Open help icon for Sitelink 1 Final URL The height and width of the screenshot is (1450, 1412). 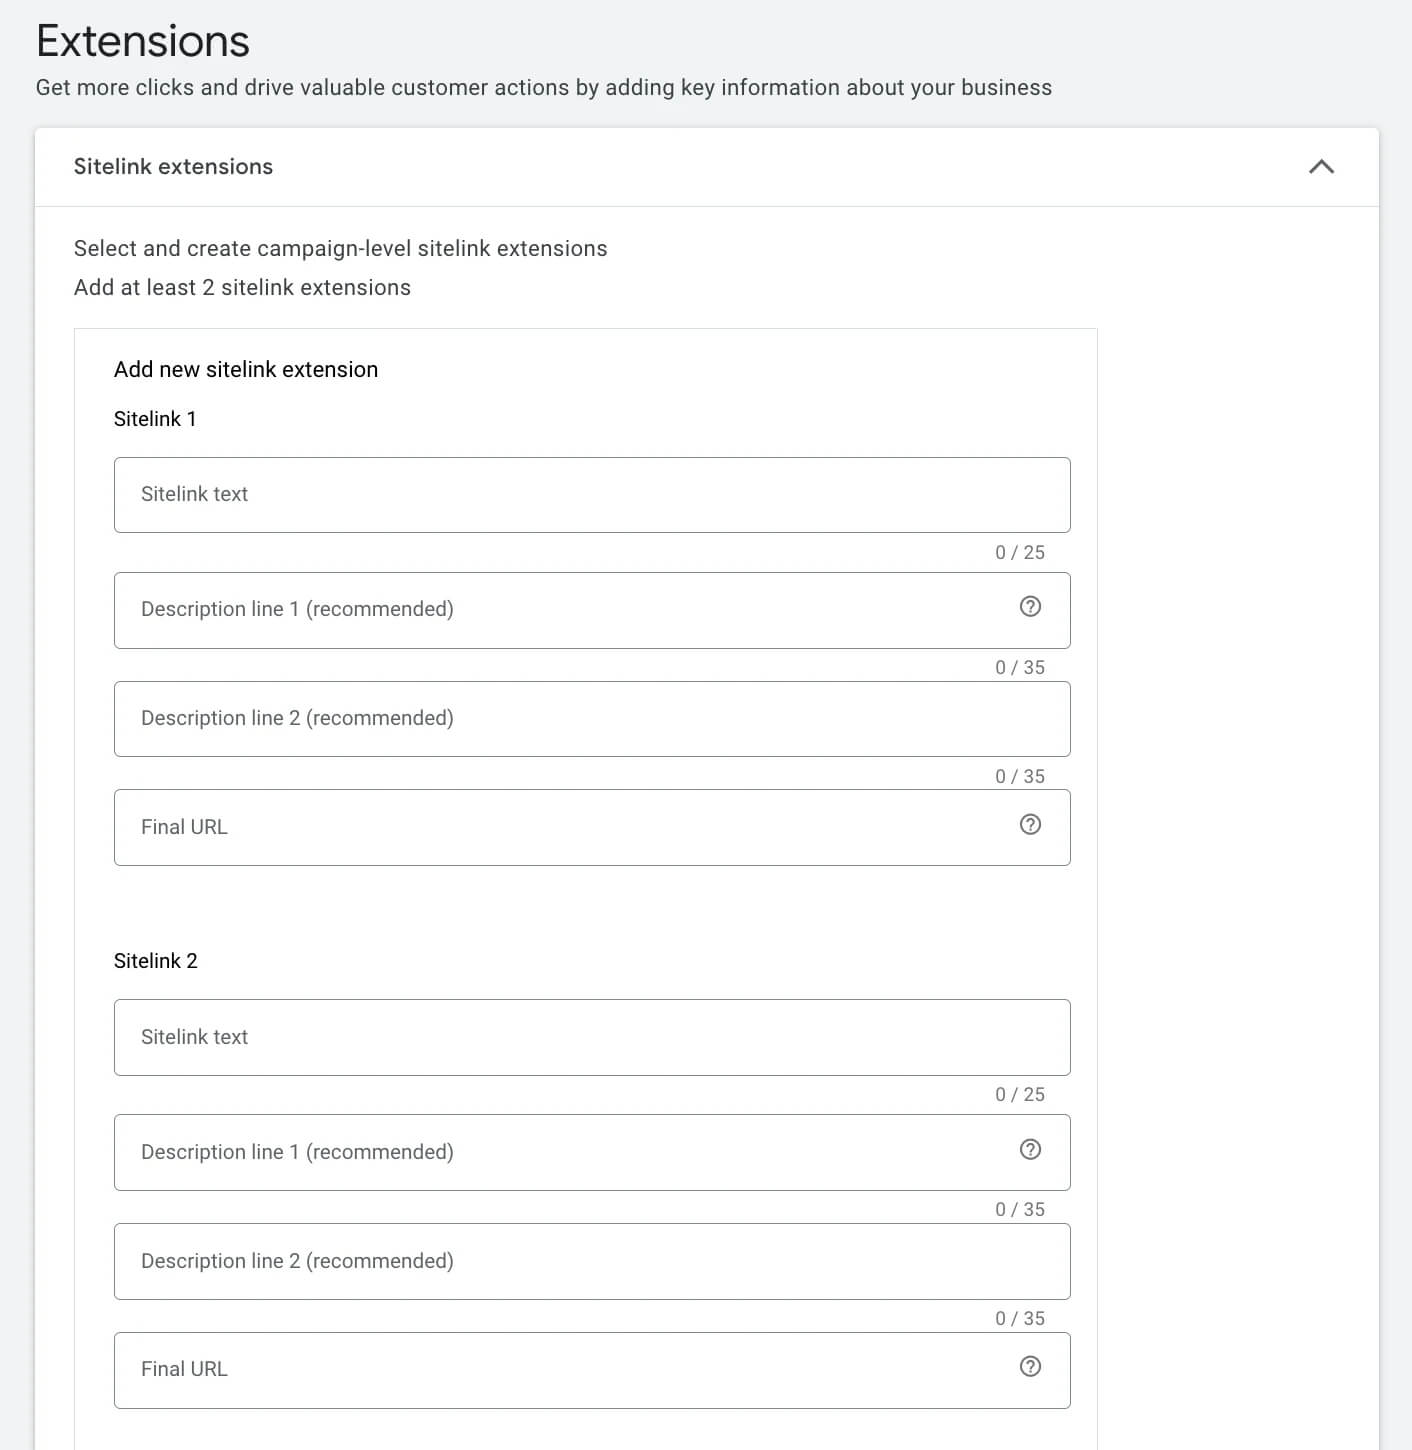click(x=1030, y=824)
